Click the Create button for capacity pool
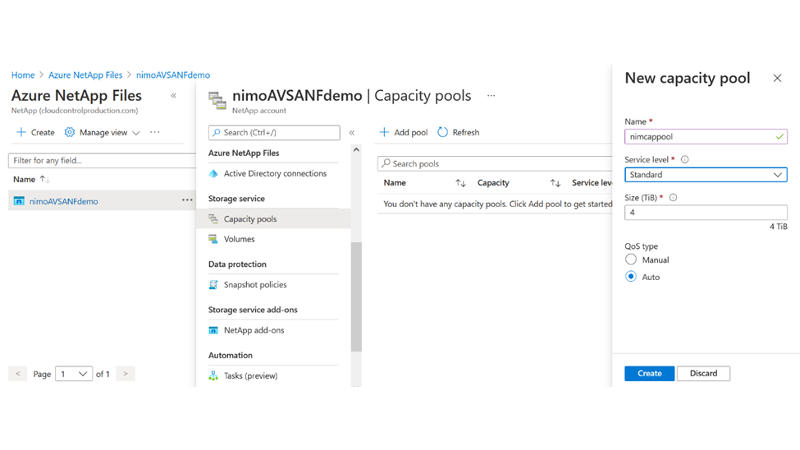The width and height of the screenshot is (800, 450). click(x=649, y=373)
